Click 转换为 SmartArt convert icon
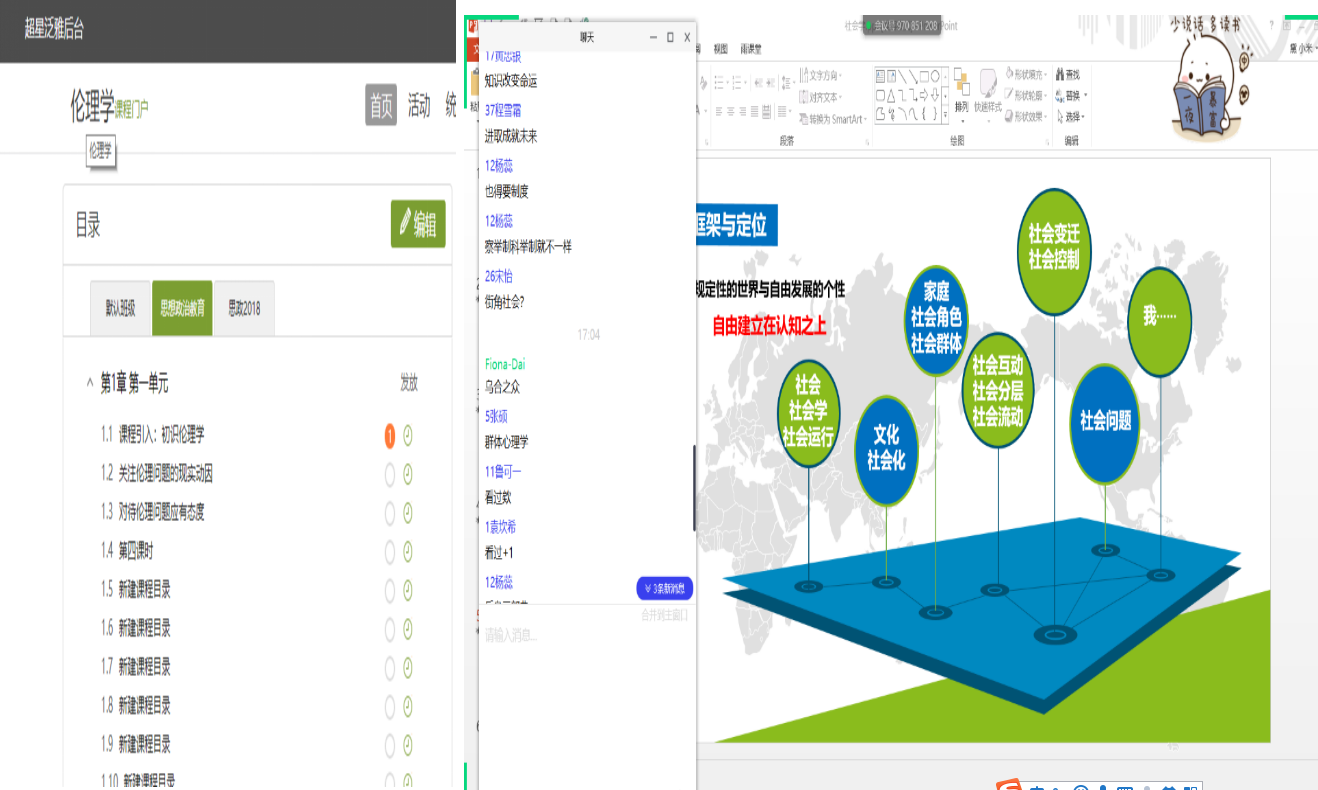1318x790 pixels. tap(803, 119)
